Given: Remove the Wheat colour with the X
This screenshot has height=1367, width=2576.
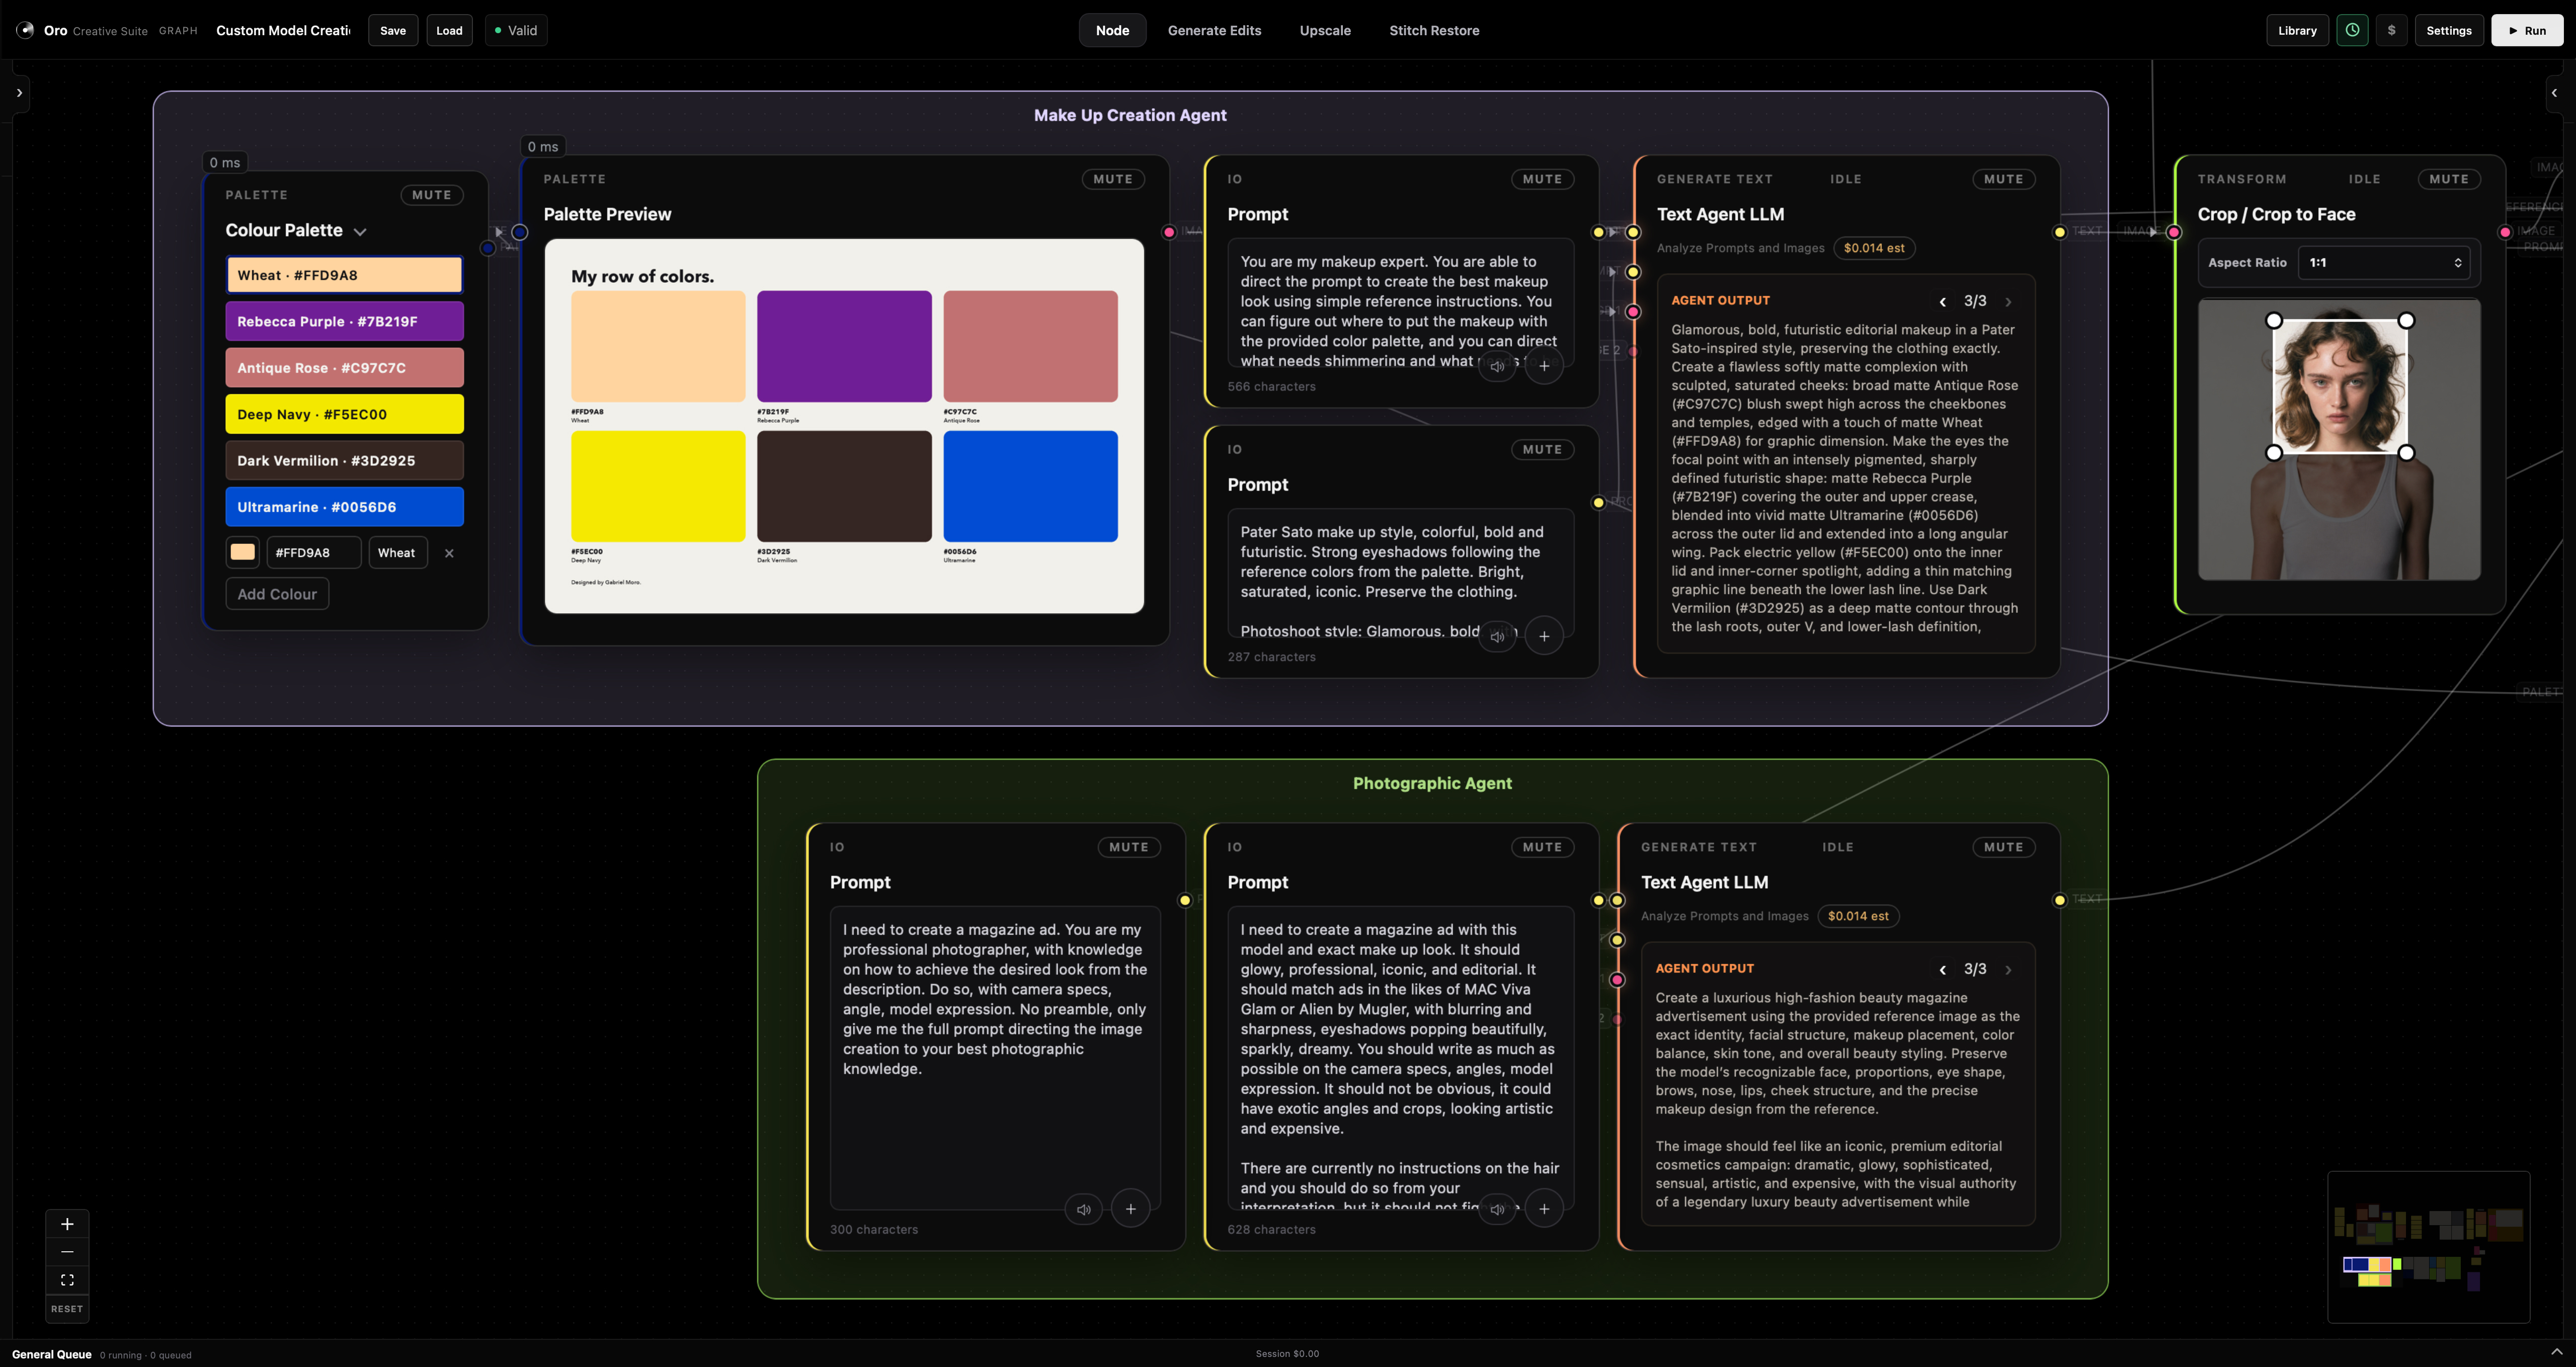Looking at the screenshot, I should [x=449, y=553].
